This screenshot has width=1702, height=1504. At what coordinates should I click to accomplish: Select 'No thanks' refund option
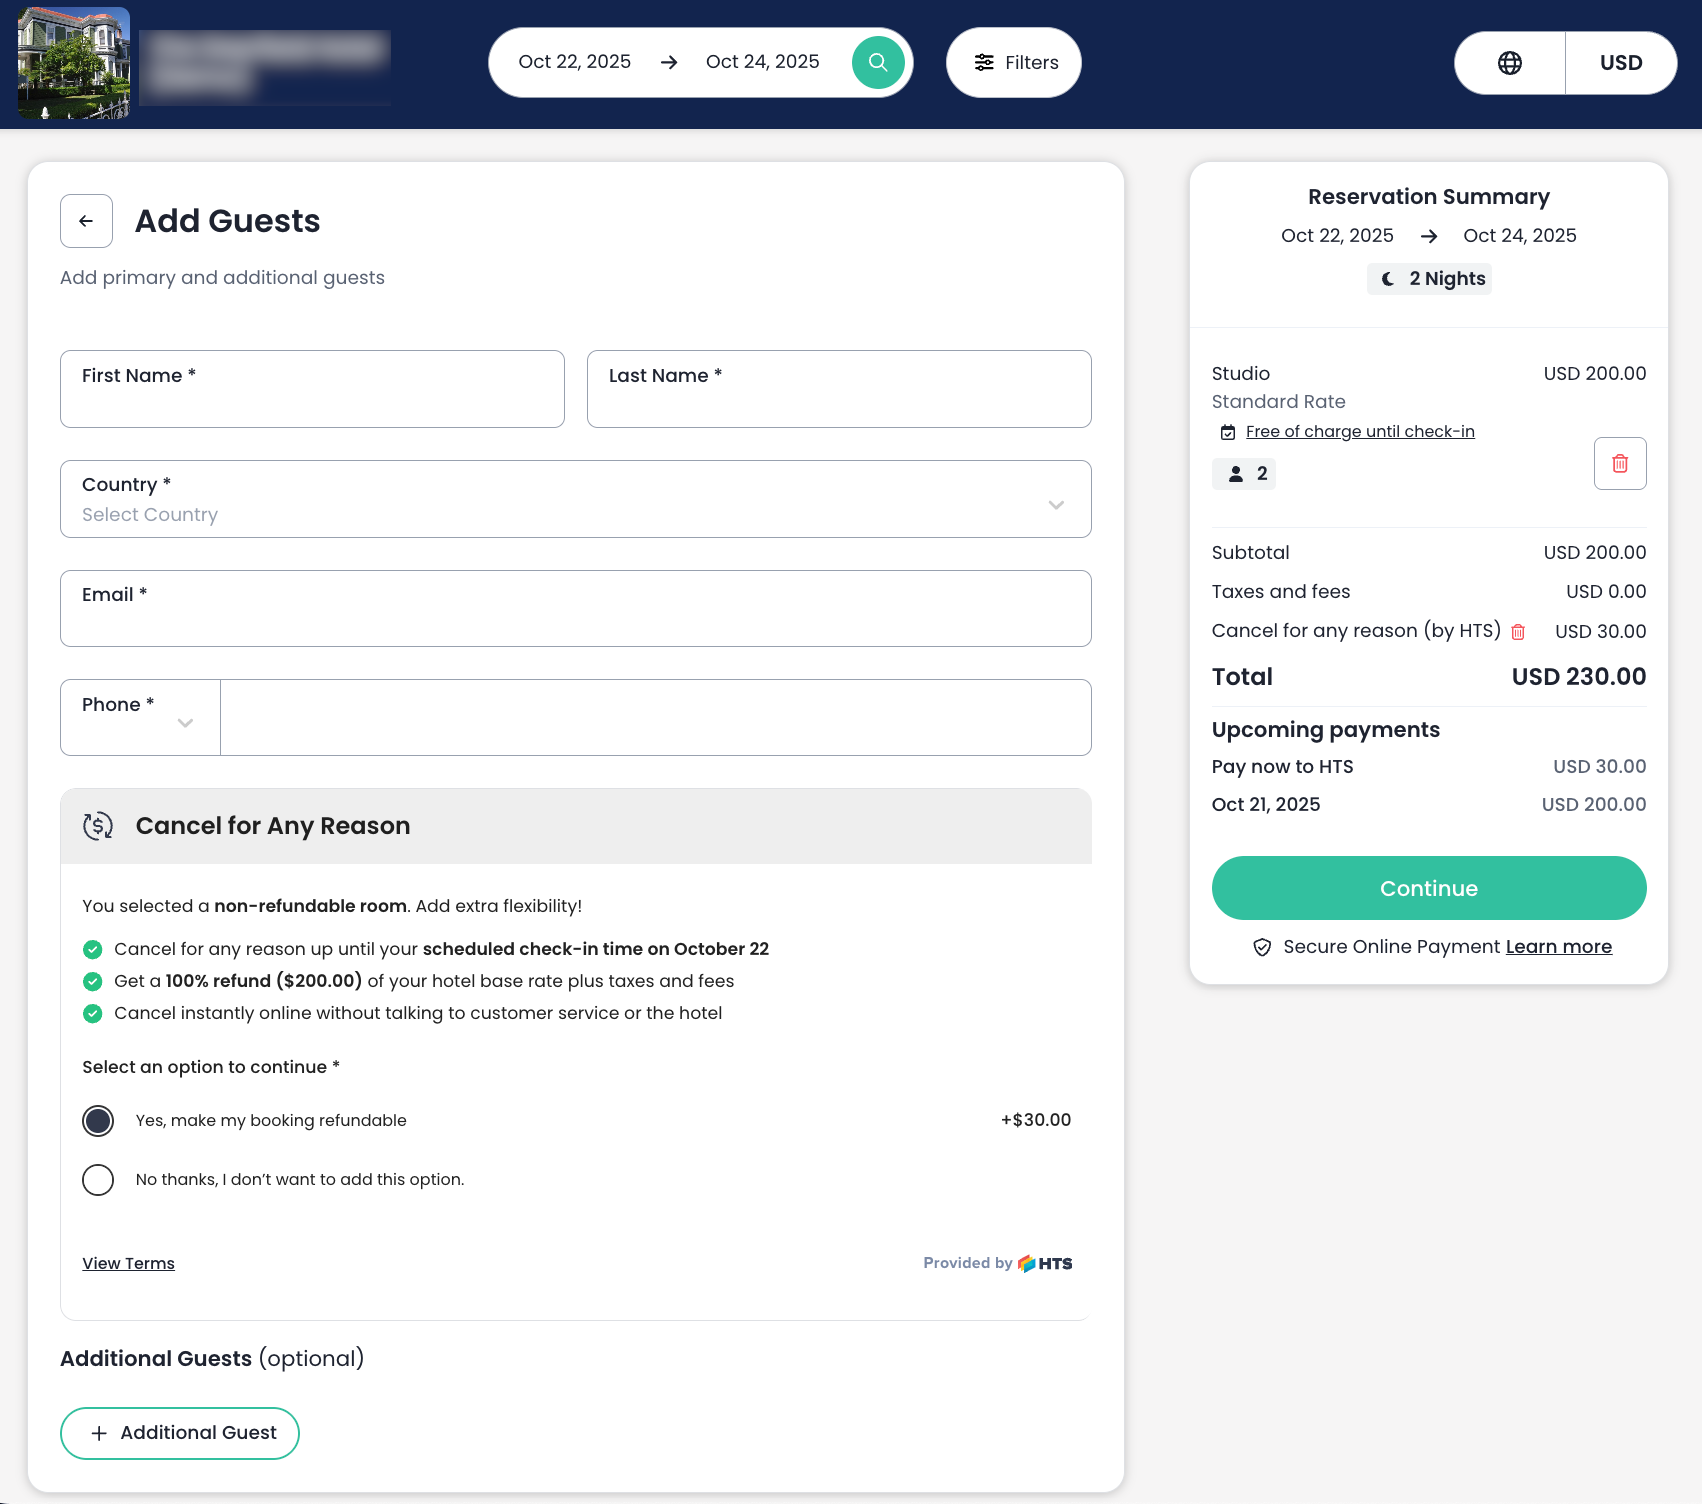(98, 1180)
